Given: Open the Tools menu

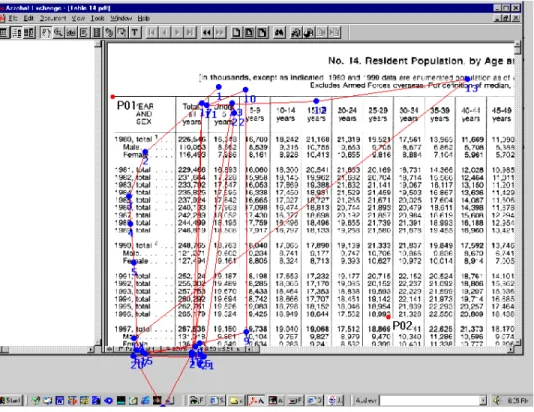Looking at the screenshot, I should tap(97, 18).
